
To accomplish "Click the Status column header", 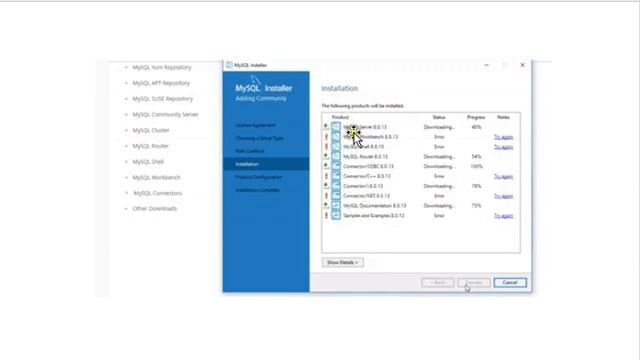I will coord(439,117).
